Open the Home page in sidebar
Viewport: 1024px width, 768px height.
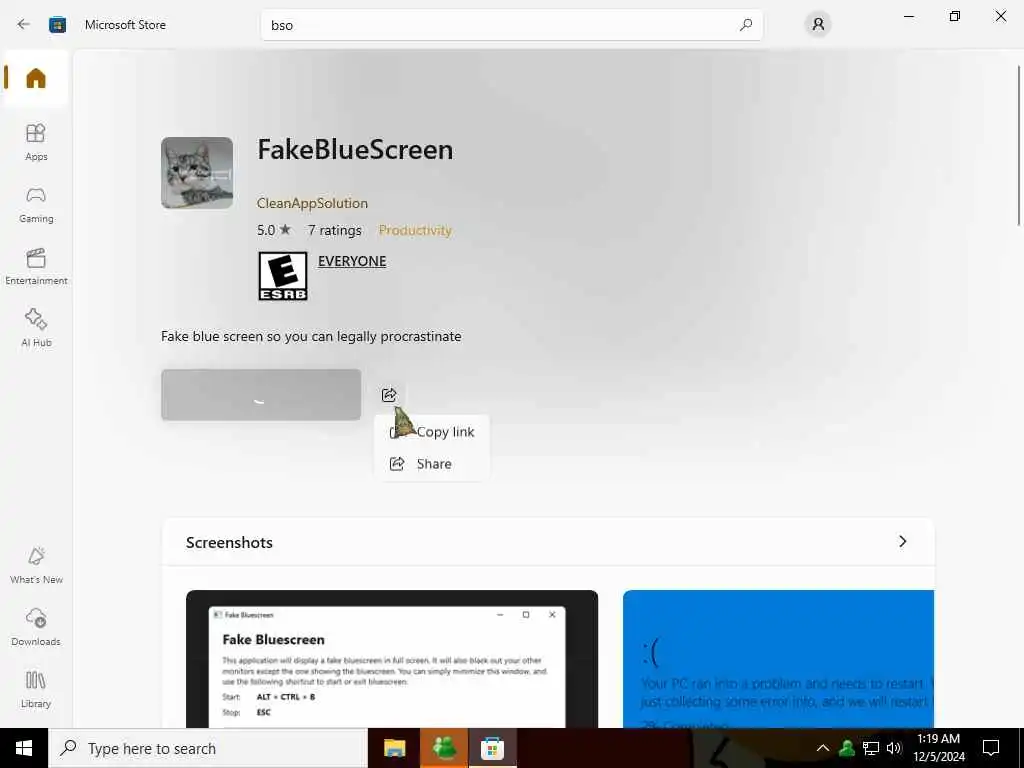pos(36,78)
